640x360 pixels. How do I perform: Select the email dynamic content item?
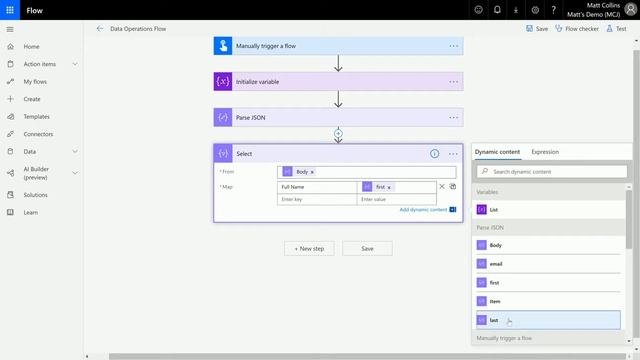point(549,264)
